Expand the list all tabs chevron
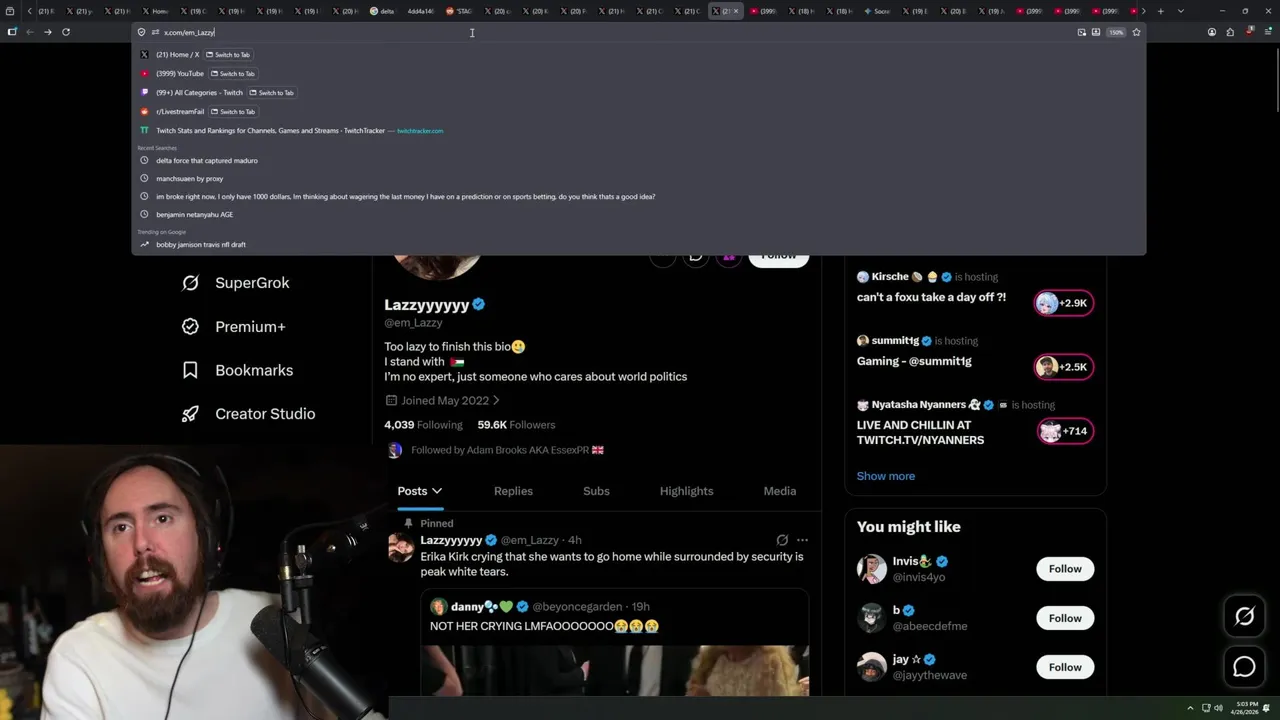Screen dimensions: 1280x720 click(x=1181, y=11)
